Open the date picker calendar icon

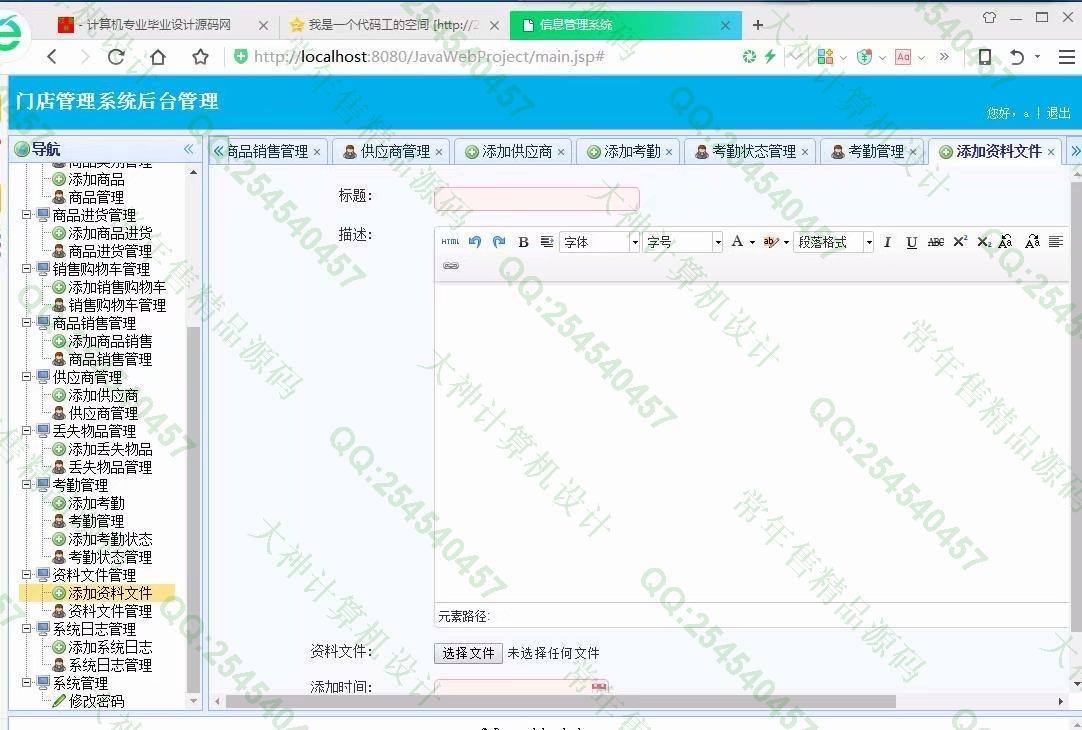click(x=599, y=687)
